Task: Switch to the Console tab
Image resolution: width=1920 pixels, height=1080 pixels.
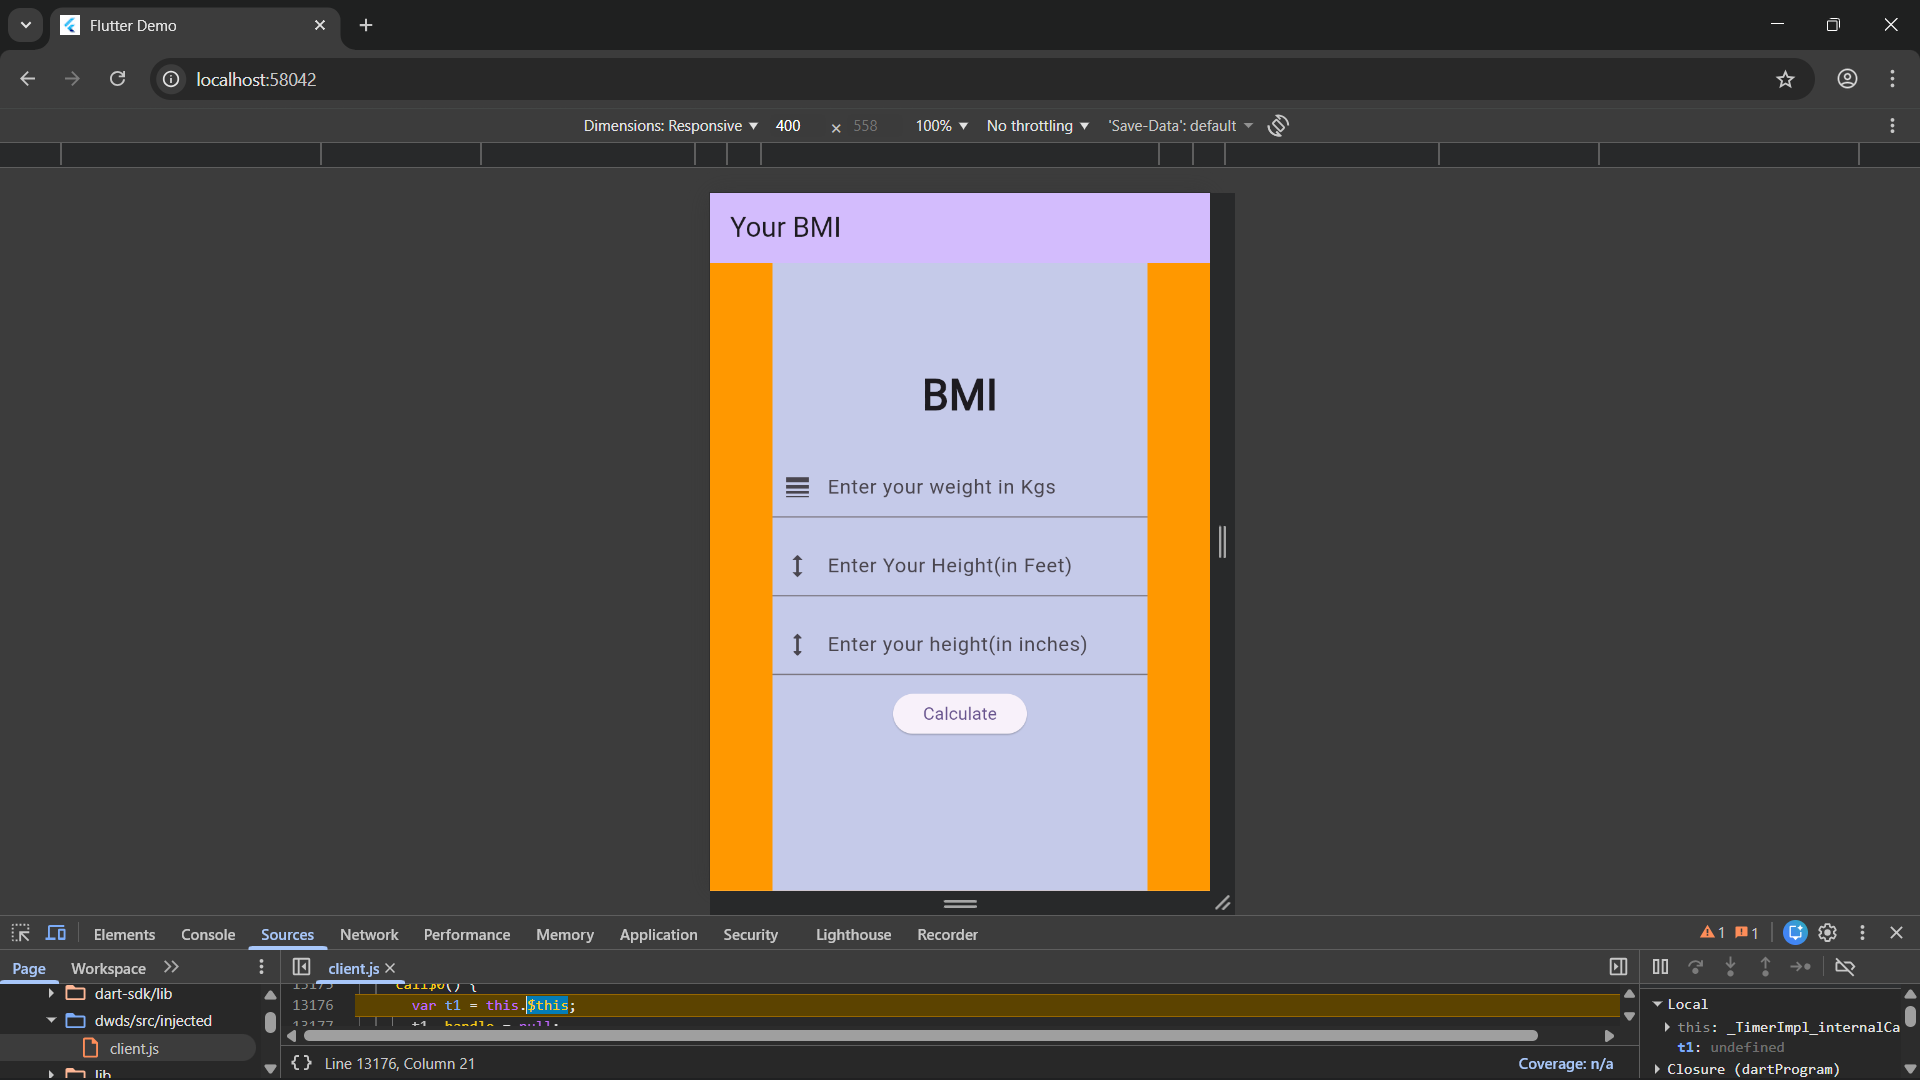Action: tap(208, 935)
